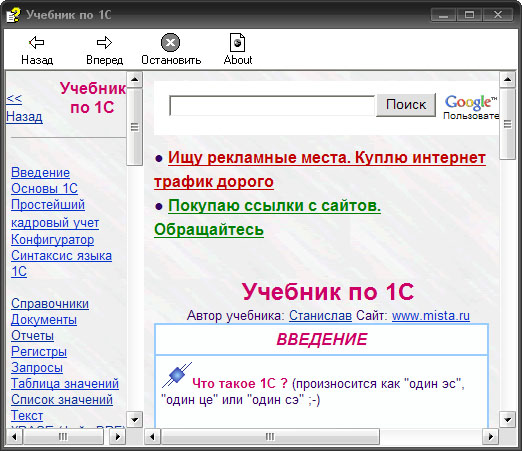Click right pane scroll down arrow

[x=507, y=419]
